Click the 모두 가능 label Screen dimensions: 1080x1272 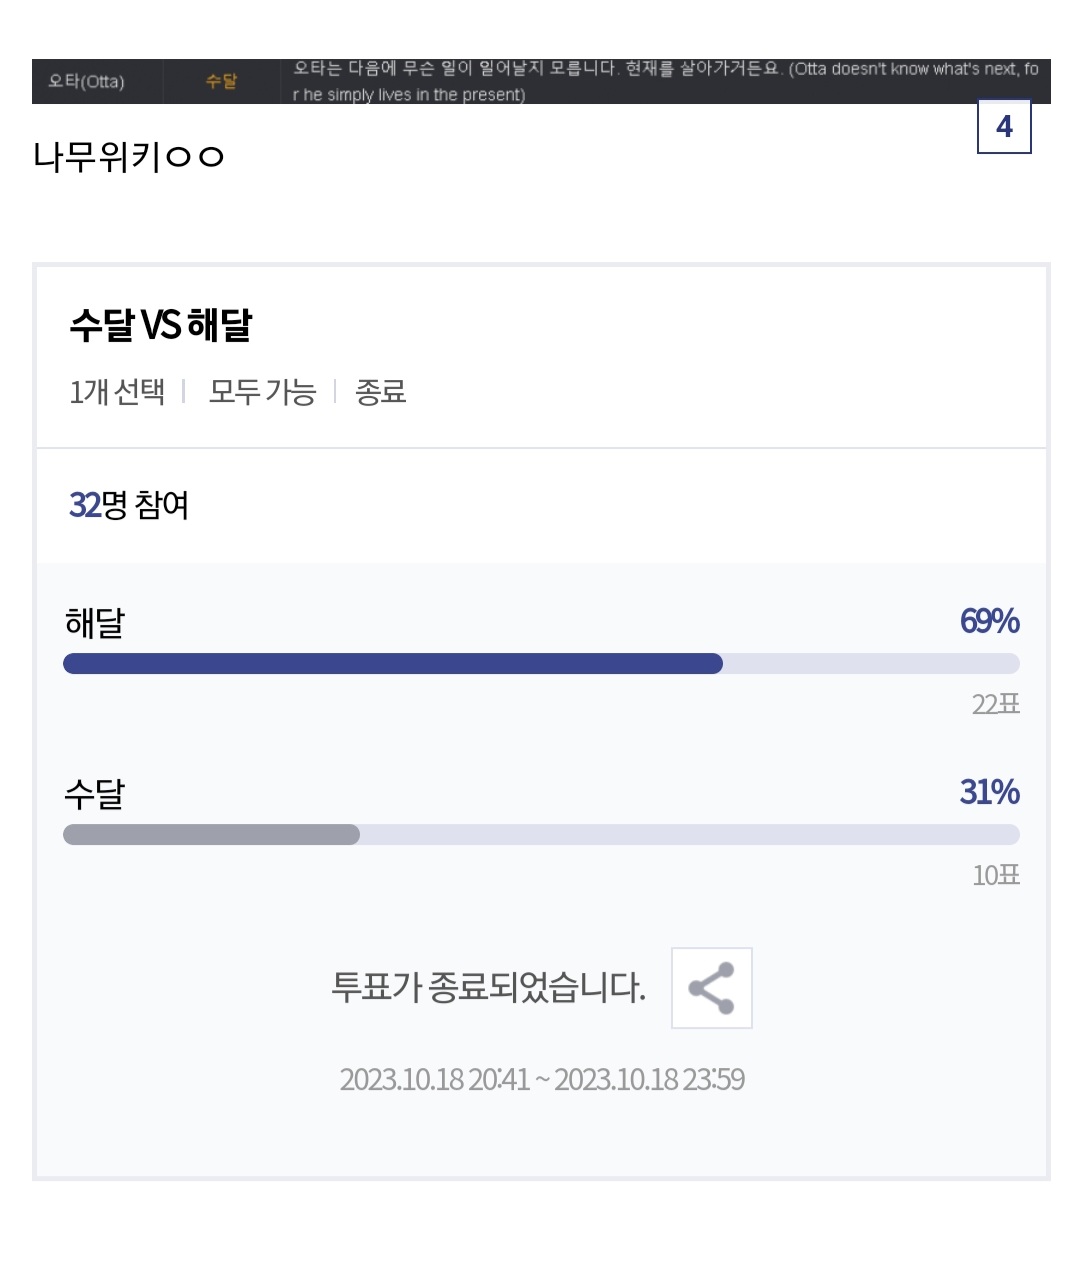click(x=261, y=392)
